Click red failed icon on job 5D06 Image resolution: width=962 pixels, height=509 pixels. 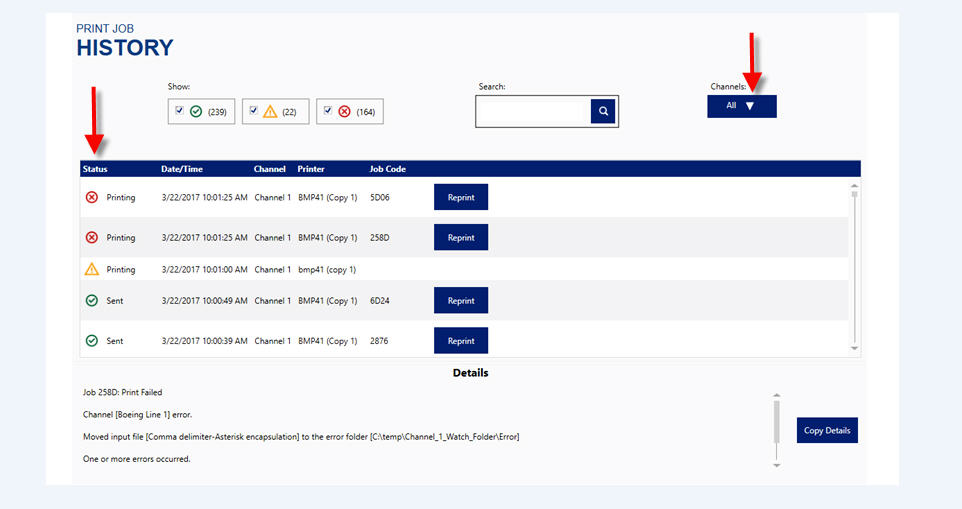pos(92,197)
